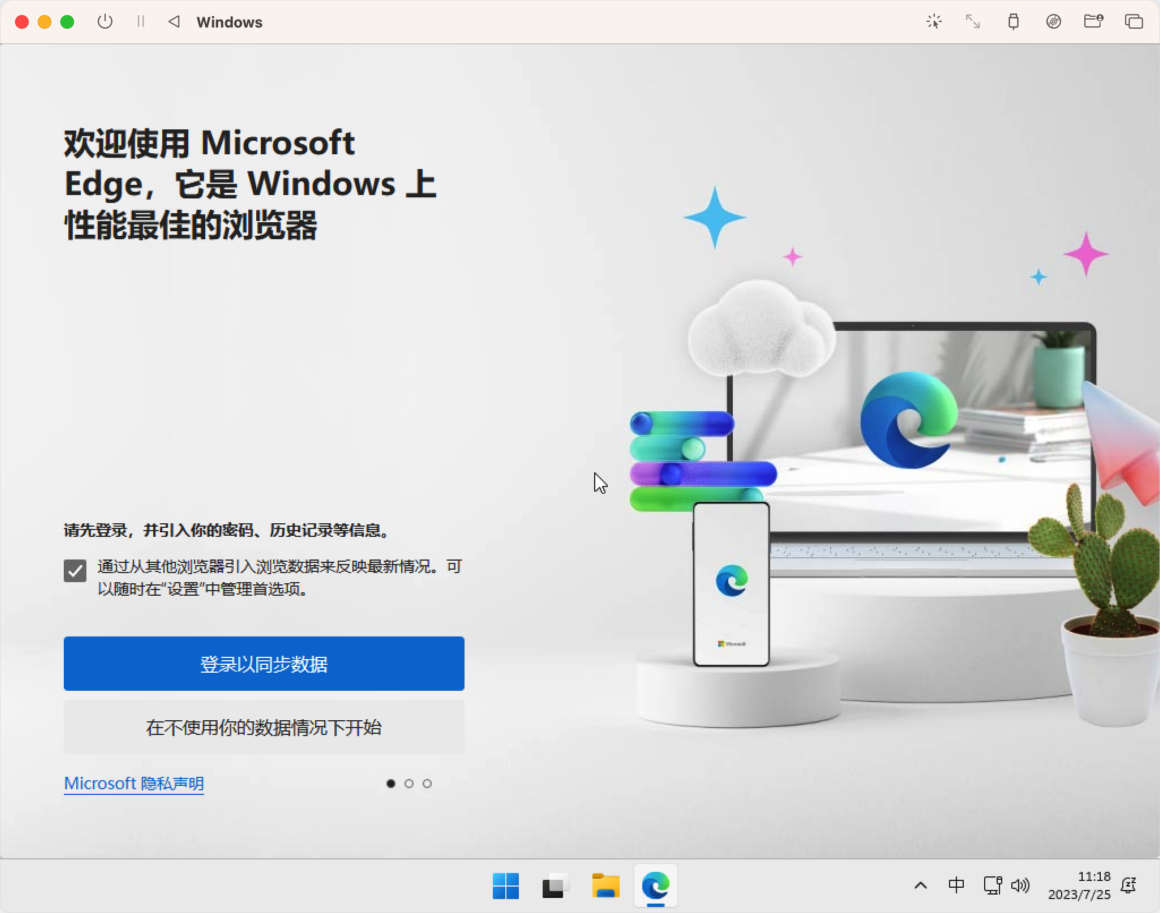Switch the Chinese input method indicator

(956, 885)
